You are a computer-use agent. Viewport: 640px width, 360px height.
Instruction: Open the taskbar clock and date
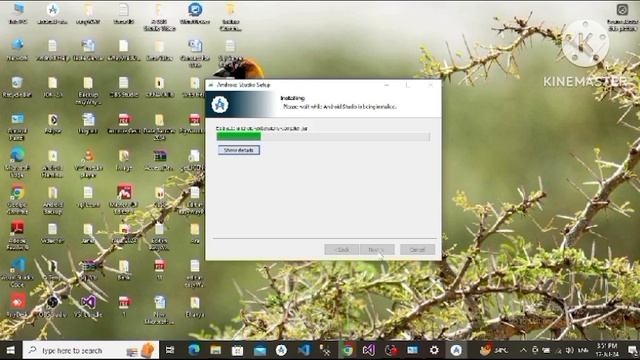(607, 350)
